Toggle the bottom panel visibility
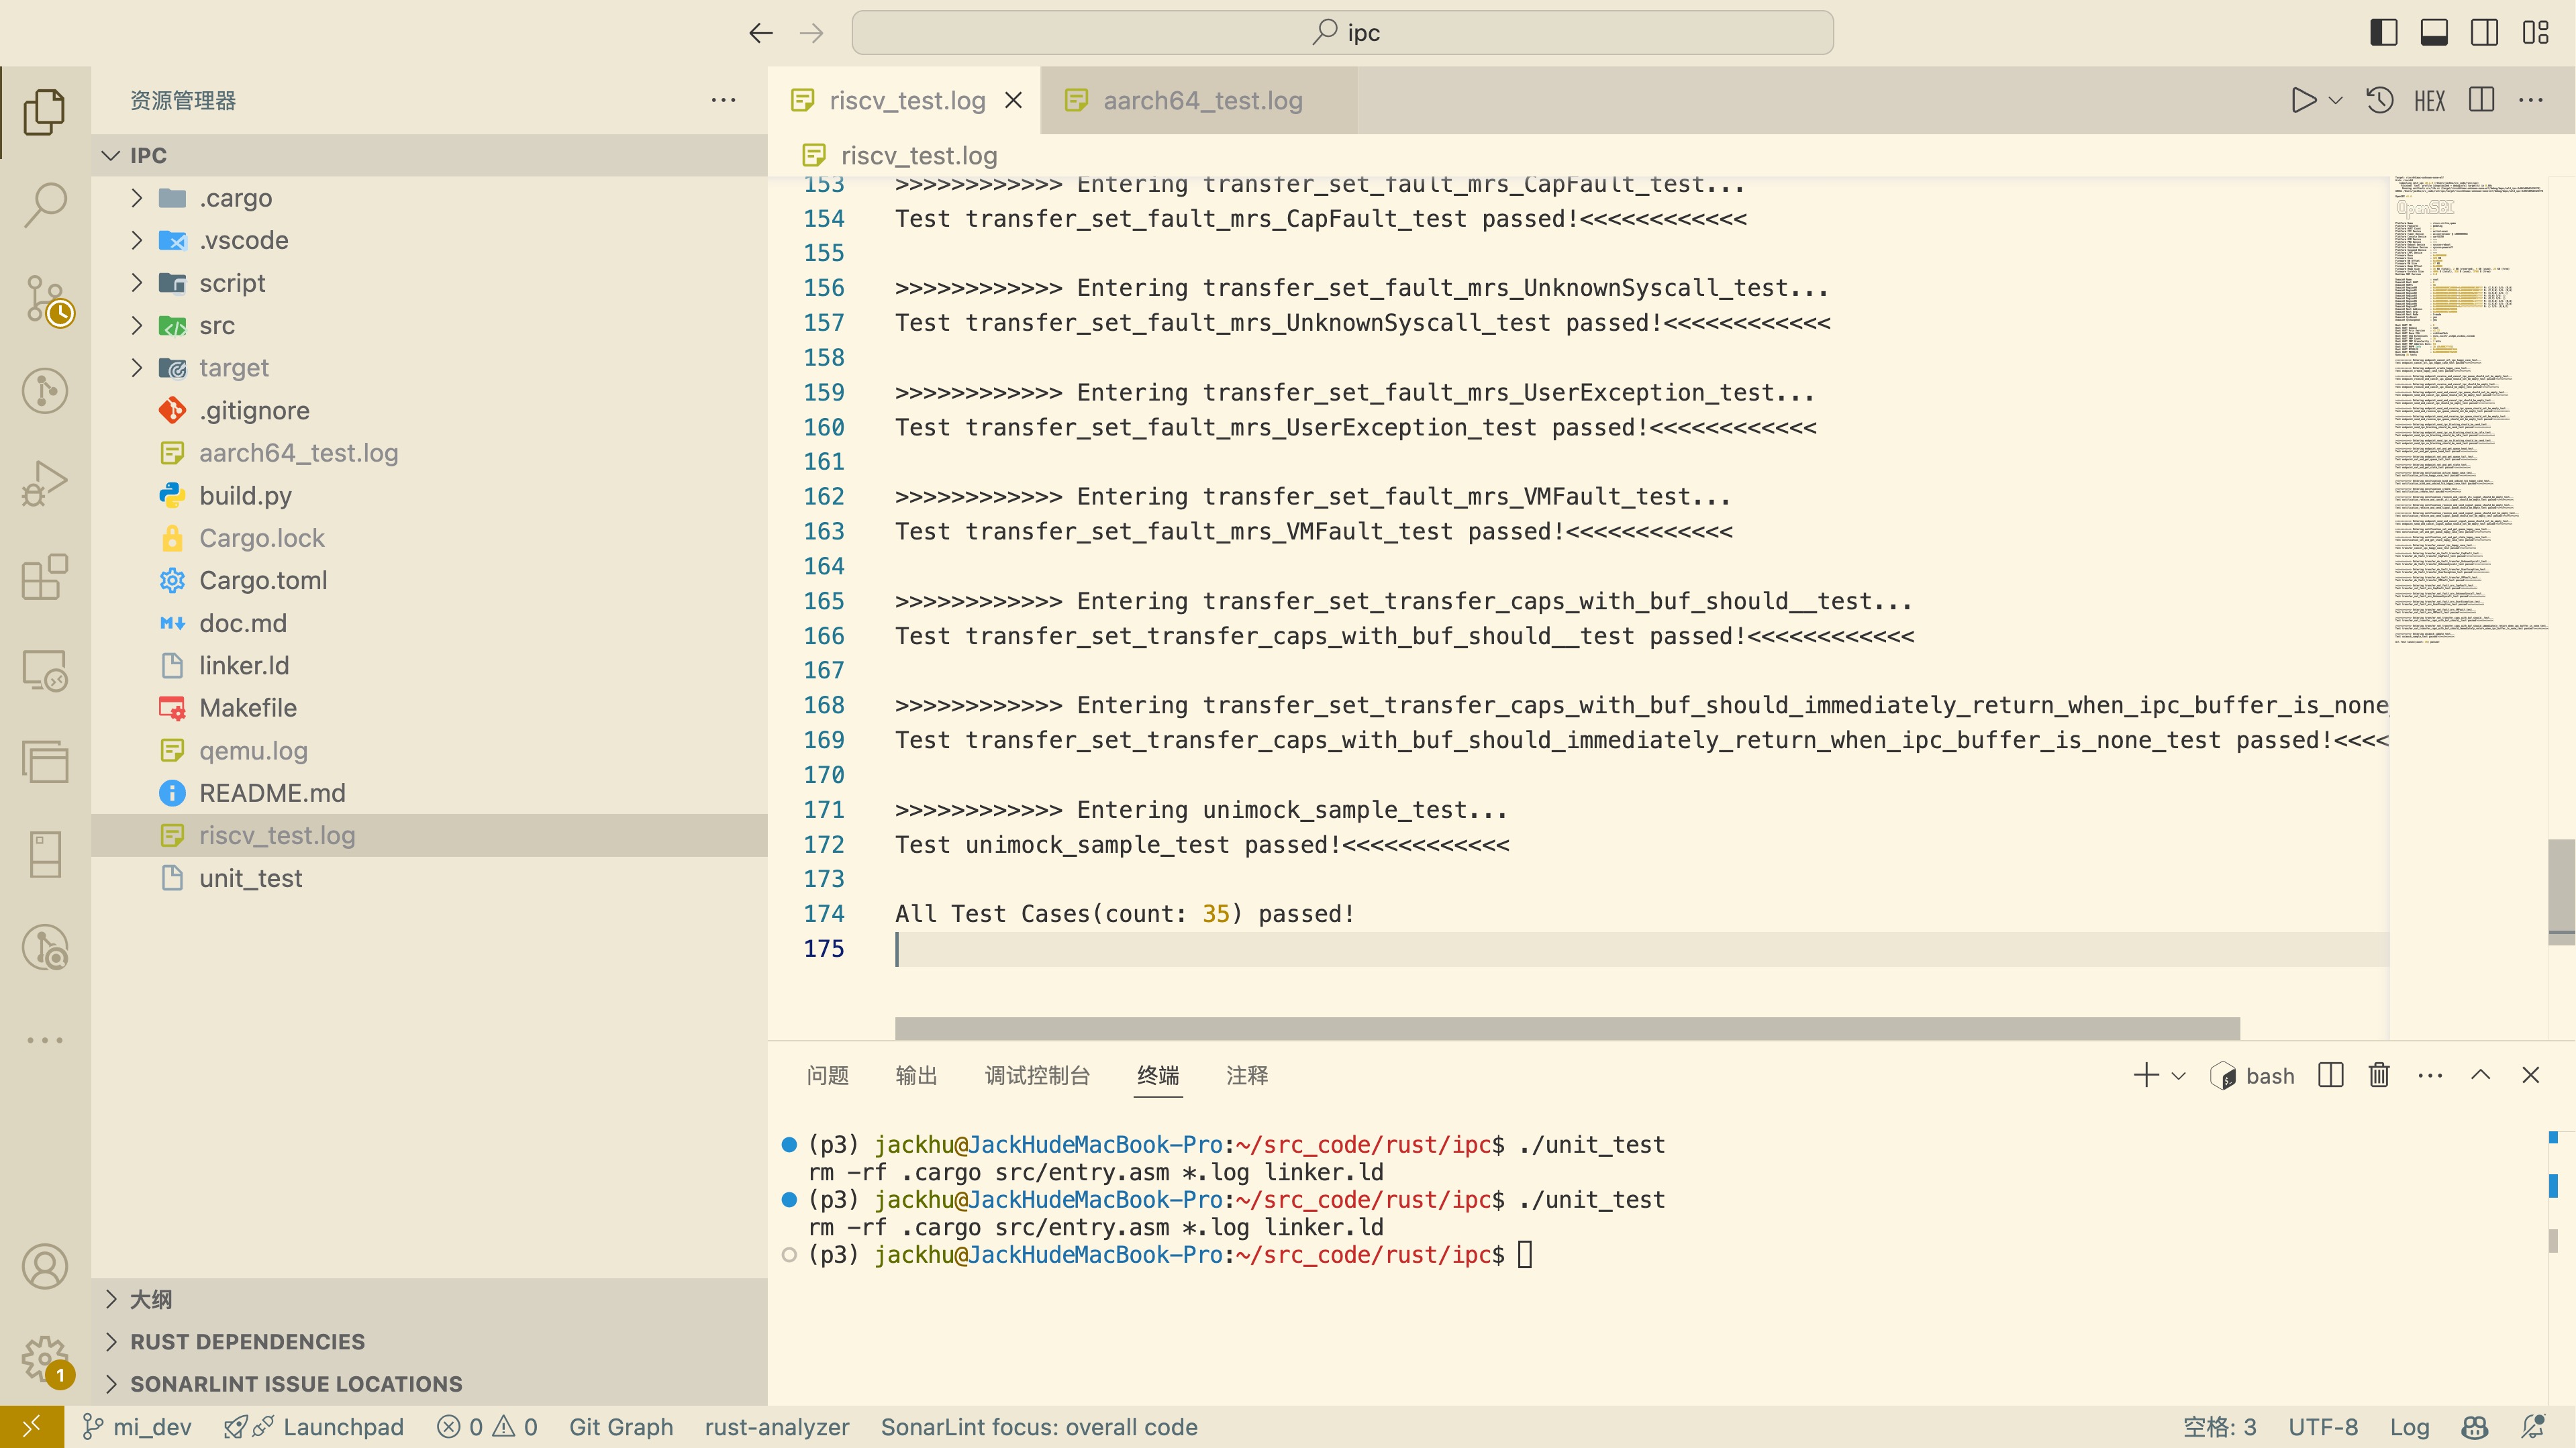The width and height of the screenshot is (2576, 1448). click(x=2434, y=33)
